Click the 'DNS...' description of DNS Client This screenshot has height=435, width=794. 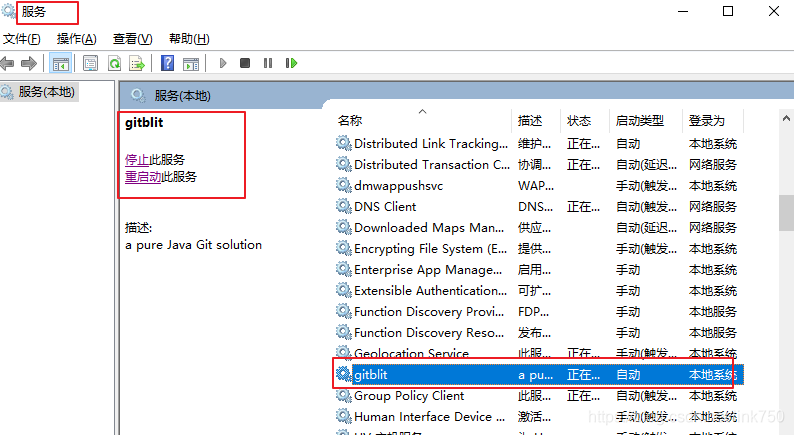(535, 207)
